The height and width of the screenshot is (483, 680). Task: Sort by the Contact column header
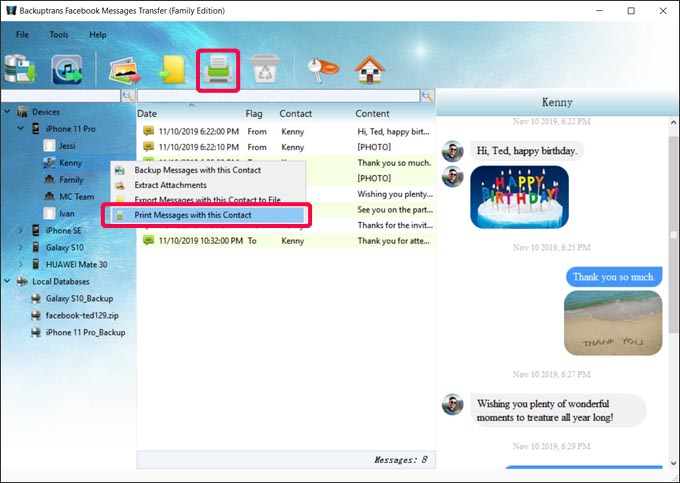point(295,114)
